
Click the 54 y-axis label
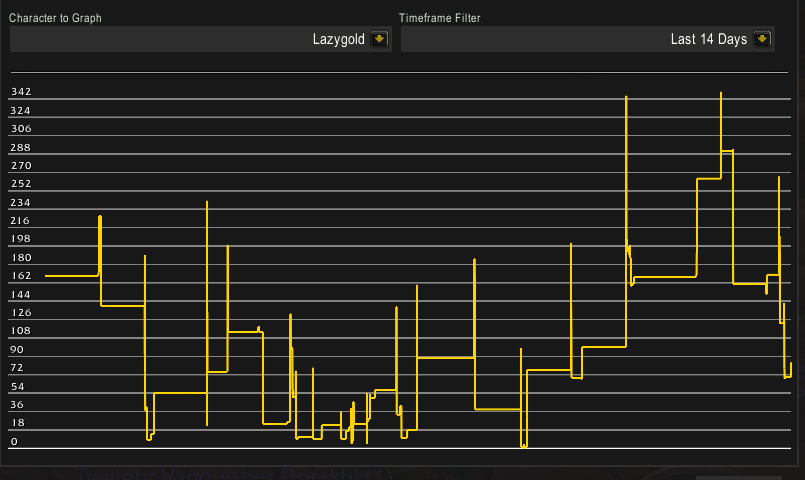click(x=17, y=386)
